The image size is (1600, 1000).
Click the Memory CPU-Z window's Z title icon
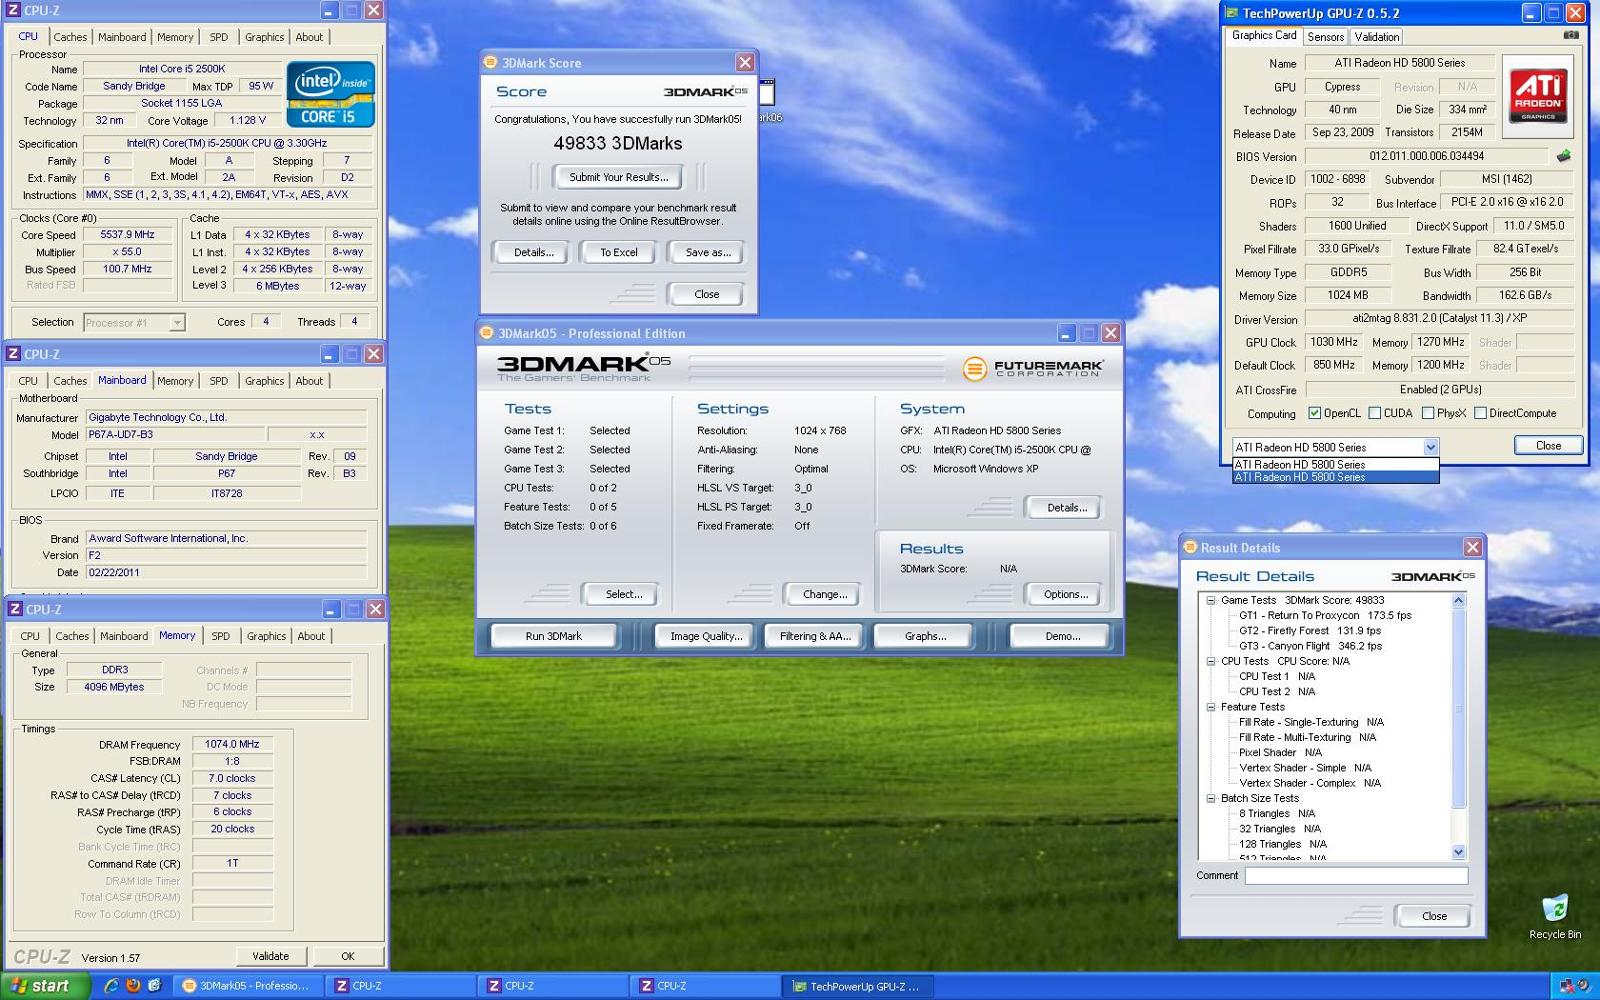pyautogui.click(x=14, y=609)
